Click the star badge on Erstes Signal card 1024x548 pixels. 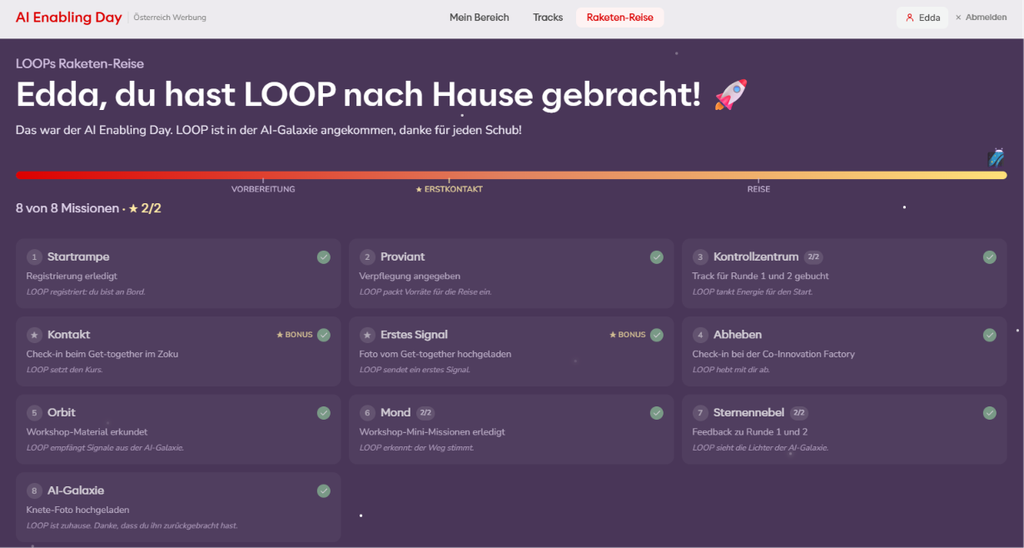pyautogui.click(x=367, y=335)
